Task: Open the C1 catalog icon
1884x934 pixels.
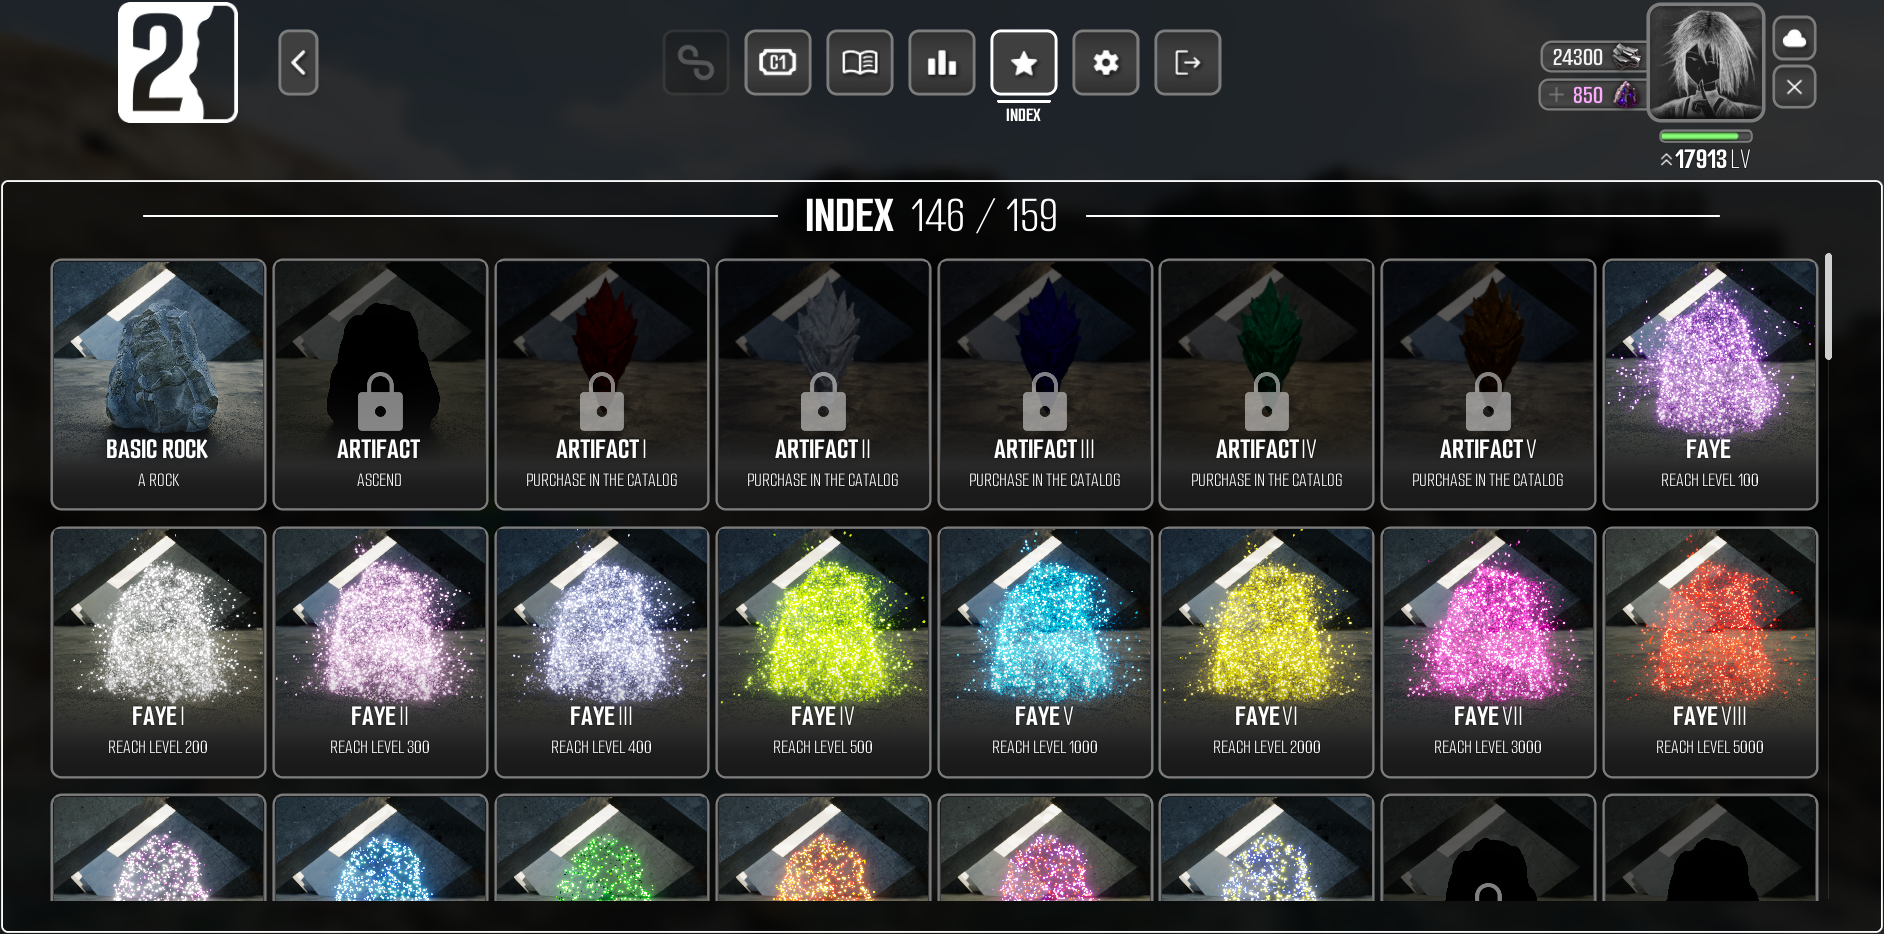Action: tap(778, 63)
